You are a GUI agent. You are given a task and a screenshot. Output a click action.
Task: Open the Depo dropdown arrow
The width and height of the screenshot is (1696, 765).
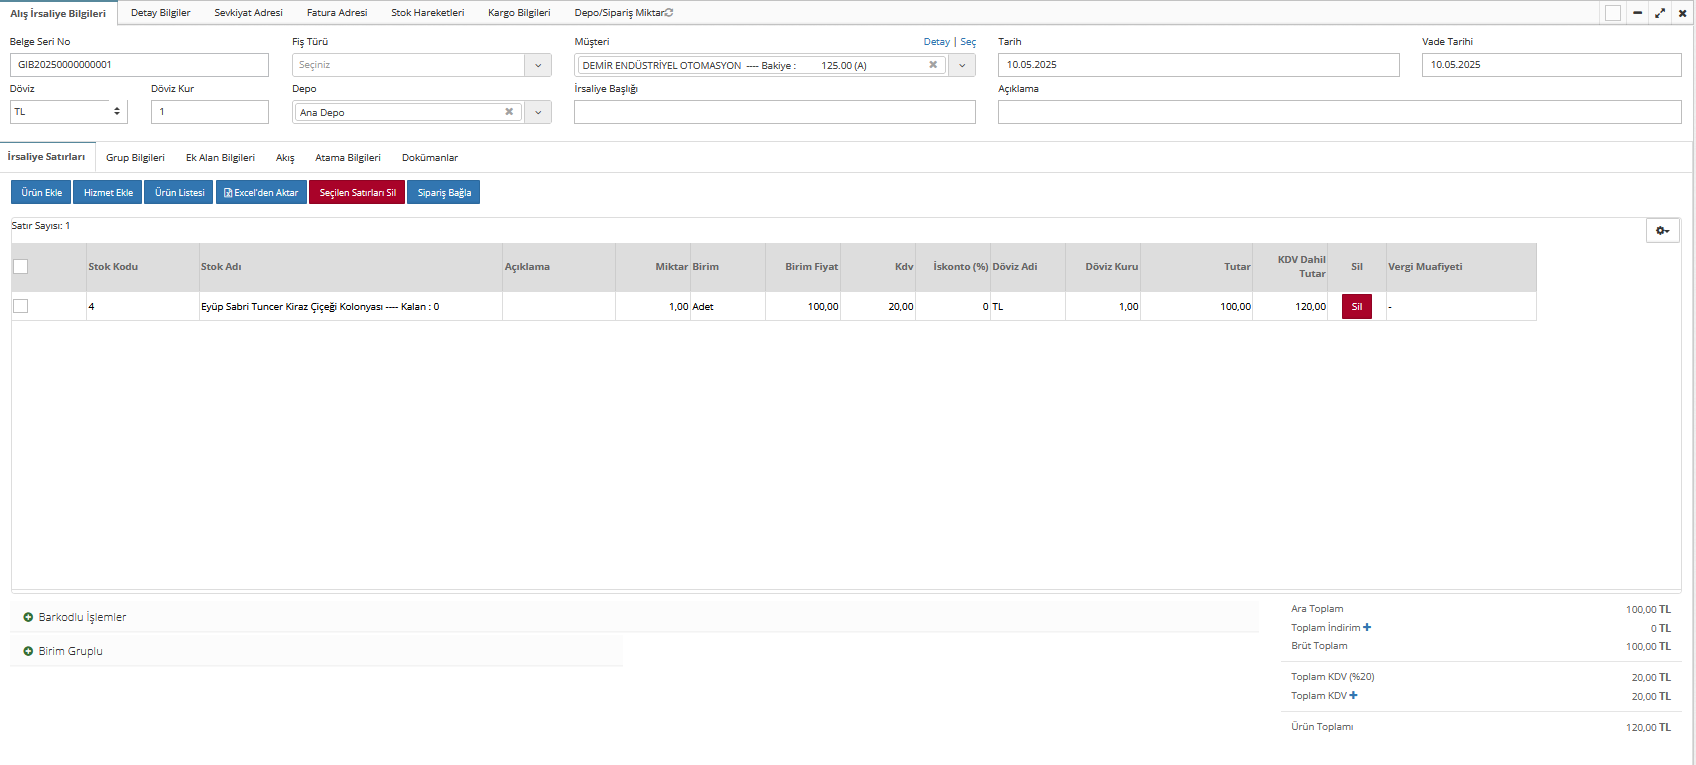tap(538, 112)
